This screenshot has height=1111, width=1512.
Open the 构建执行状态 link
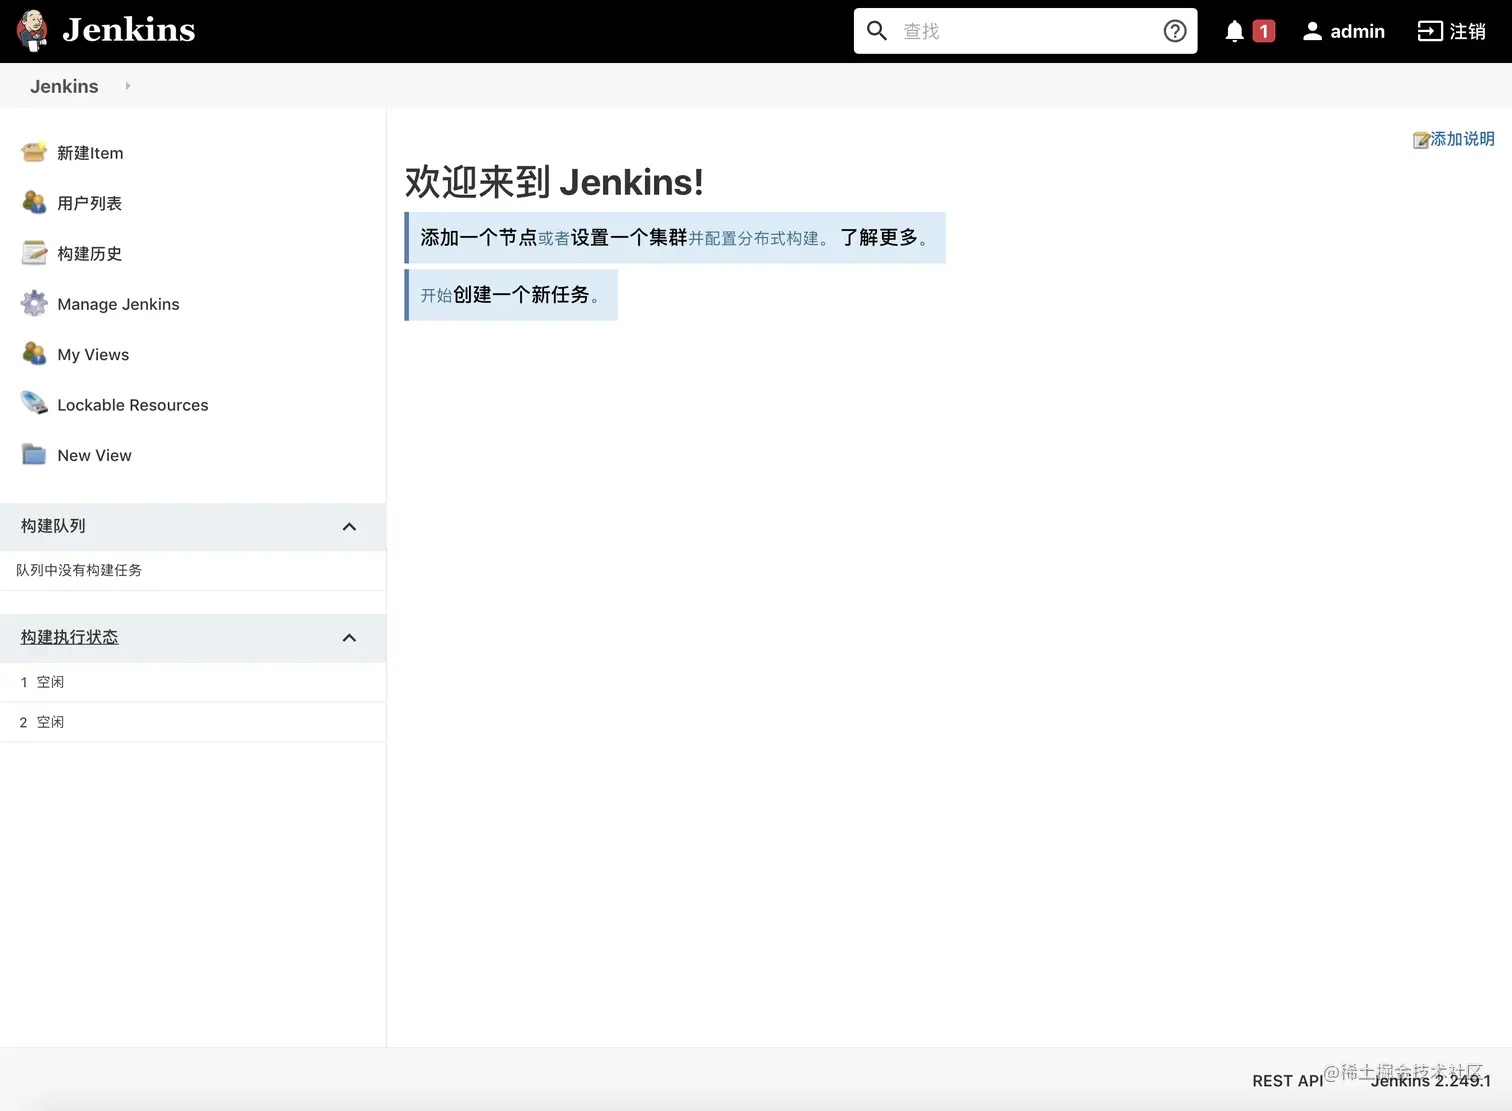point(69,637)
